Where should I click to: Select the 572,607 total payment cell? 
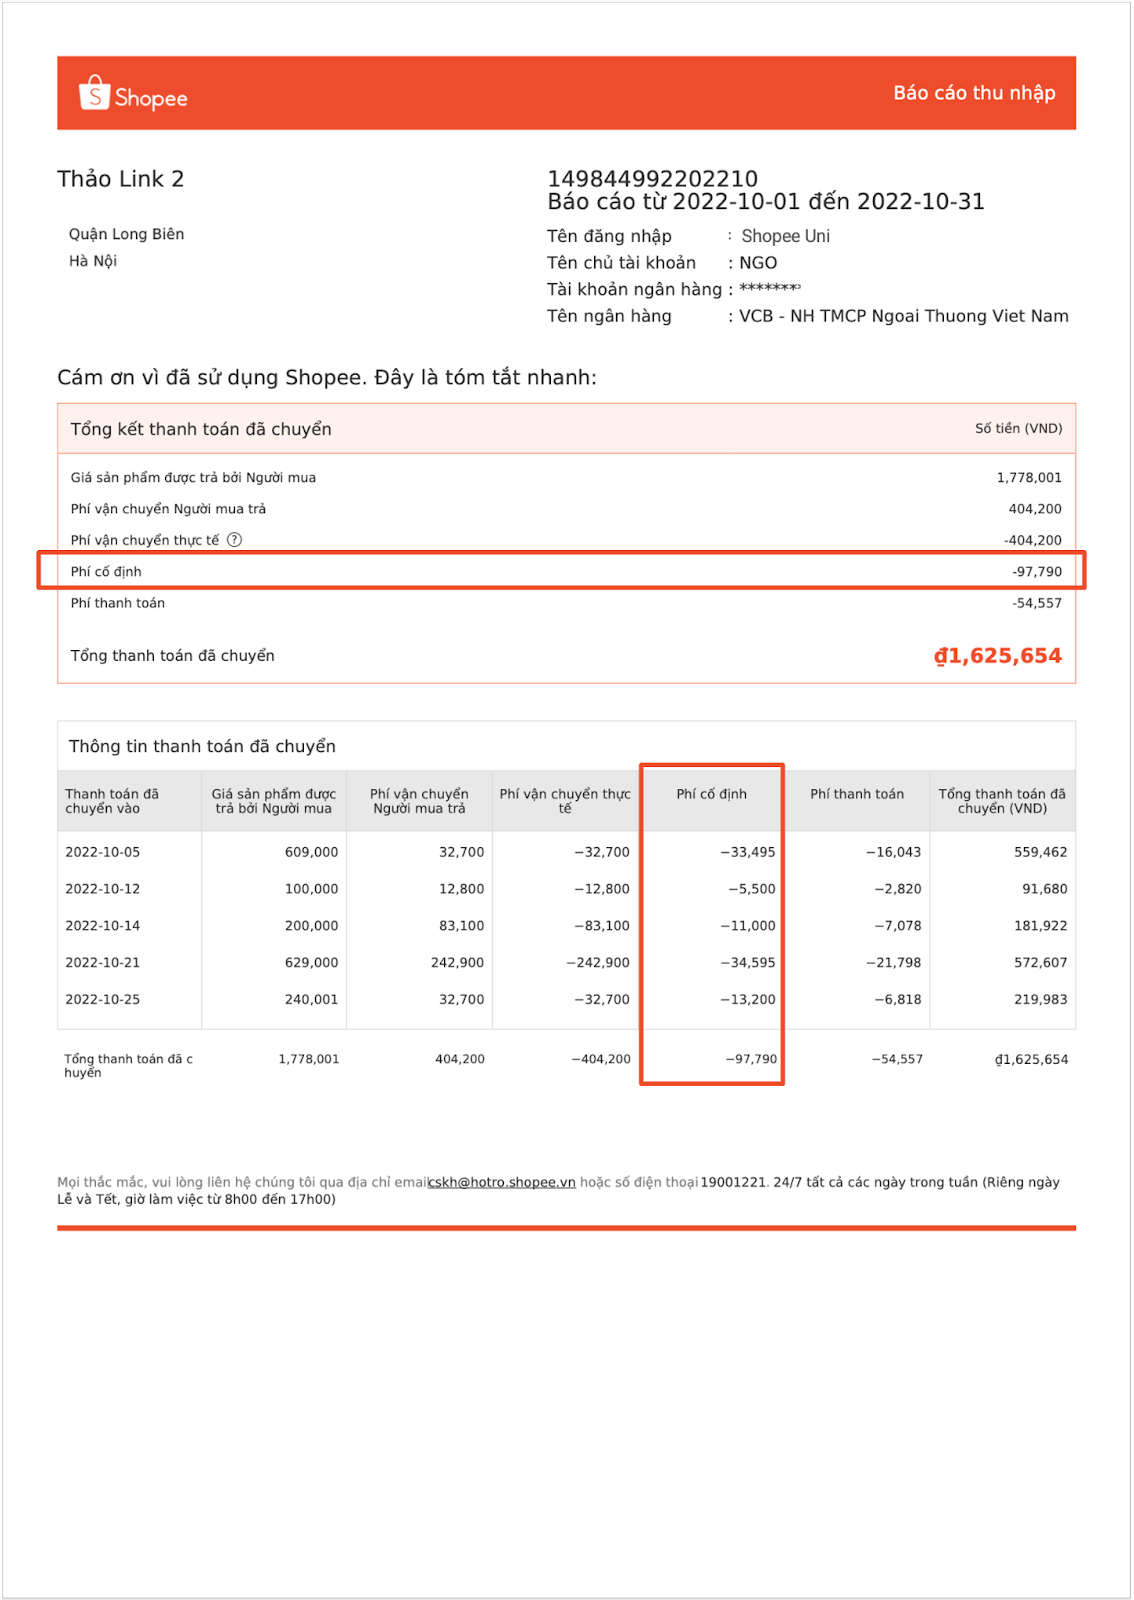pos(1041,963)
